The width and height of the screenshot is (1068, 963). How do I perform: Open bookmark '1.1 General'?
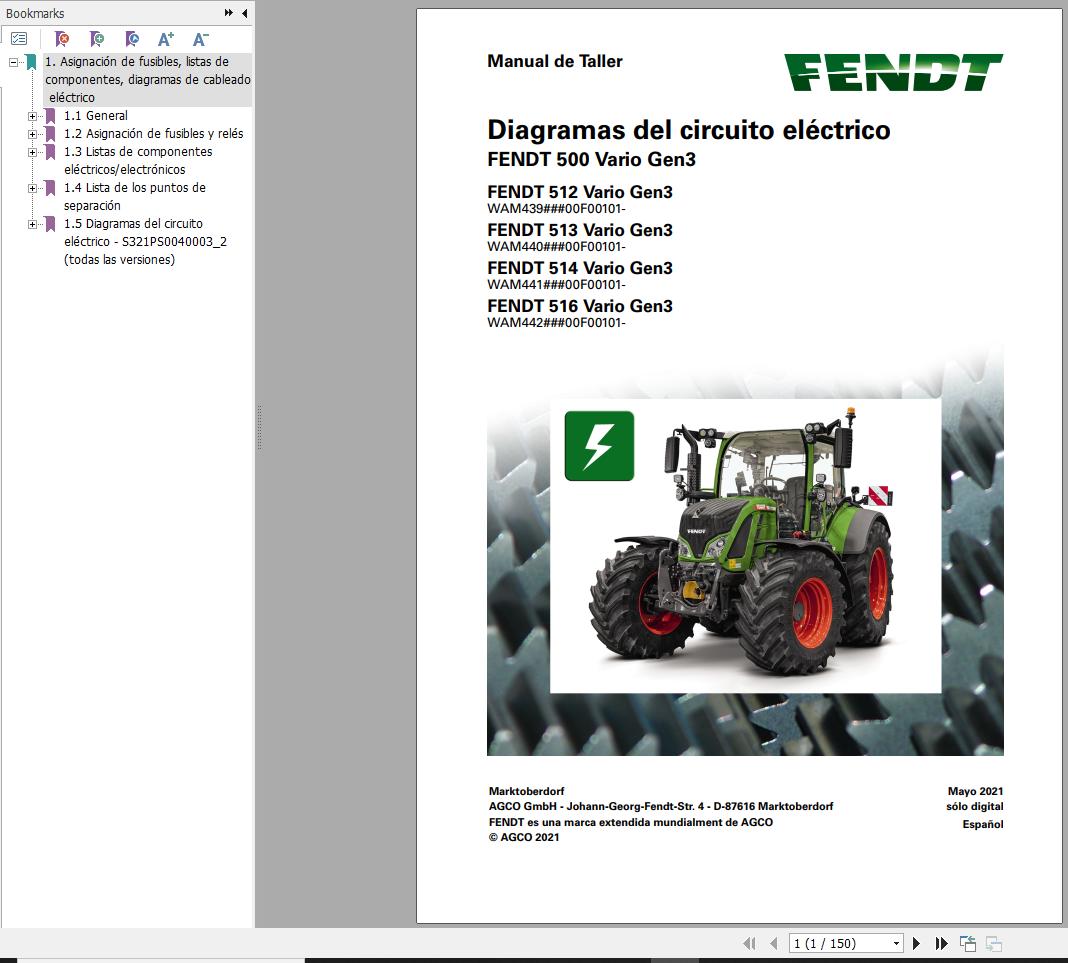pyautogui.click(x=95, y=116)
